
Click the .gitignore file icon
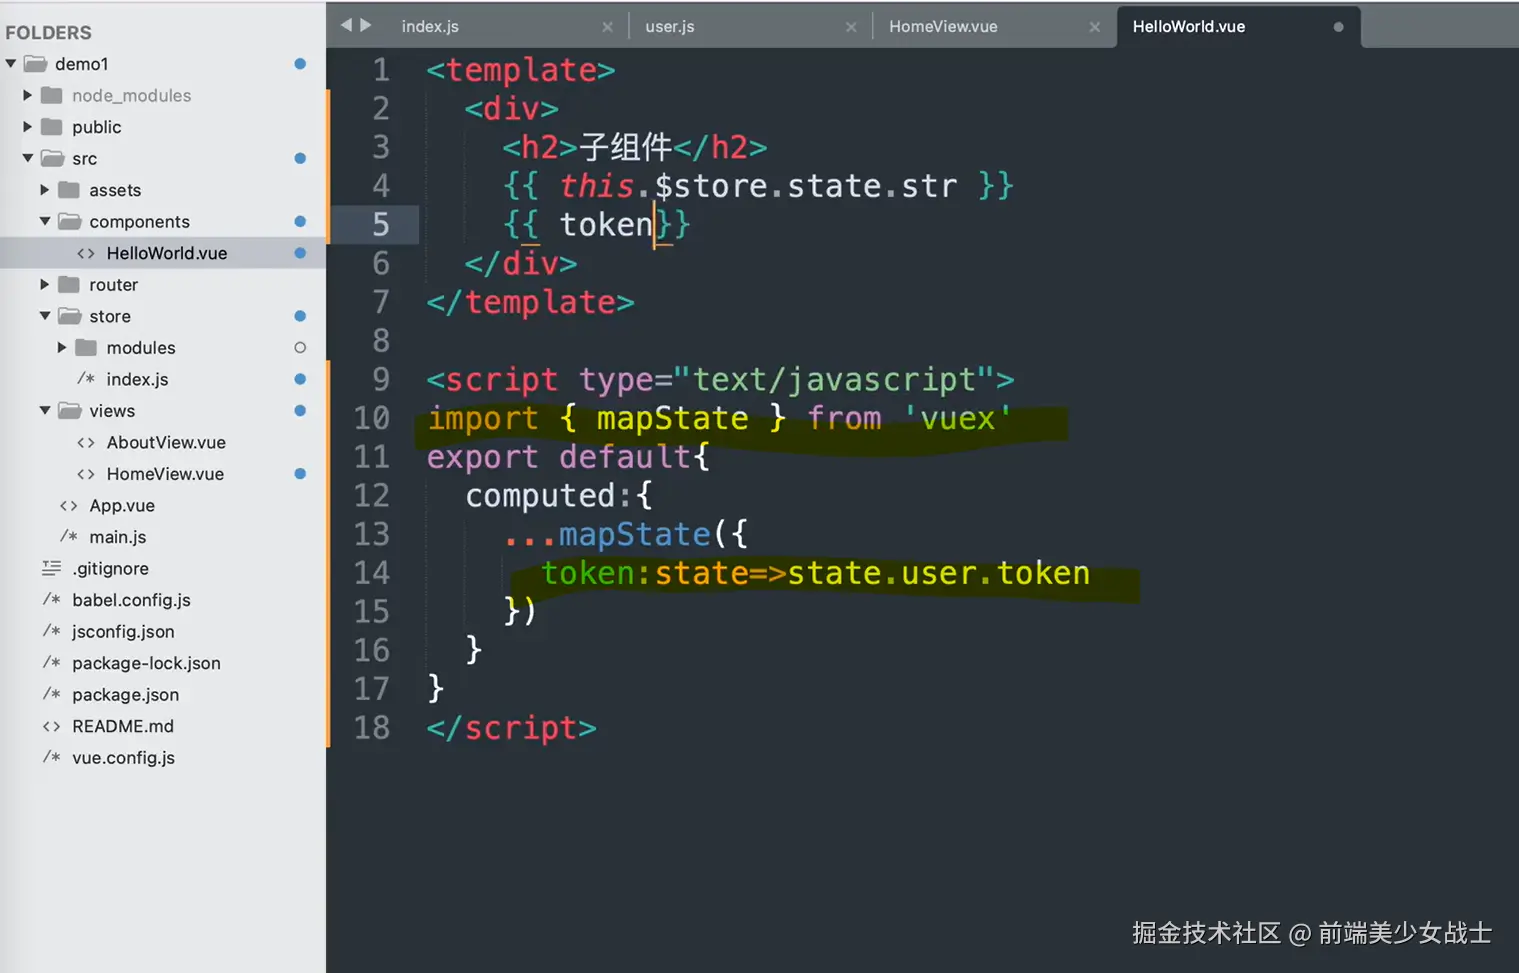[52, 569]
